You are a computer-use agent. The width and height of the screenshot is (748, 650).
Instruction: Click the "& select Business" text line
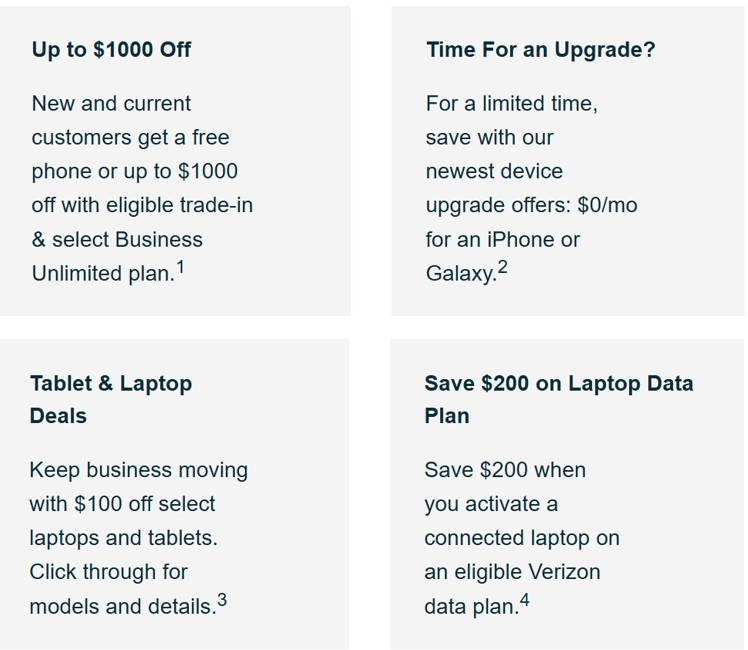coord(117,240)
